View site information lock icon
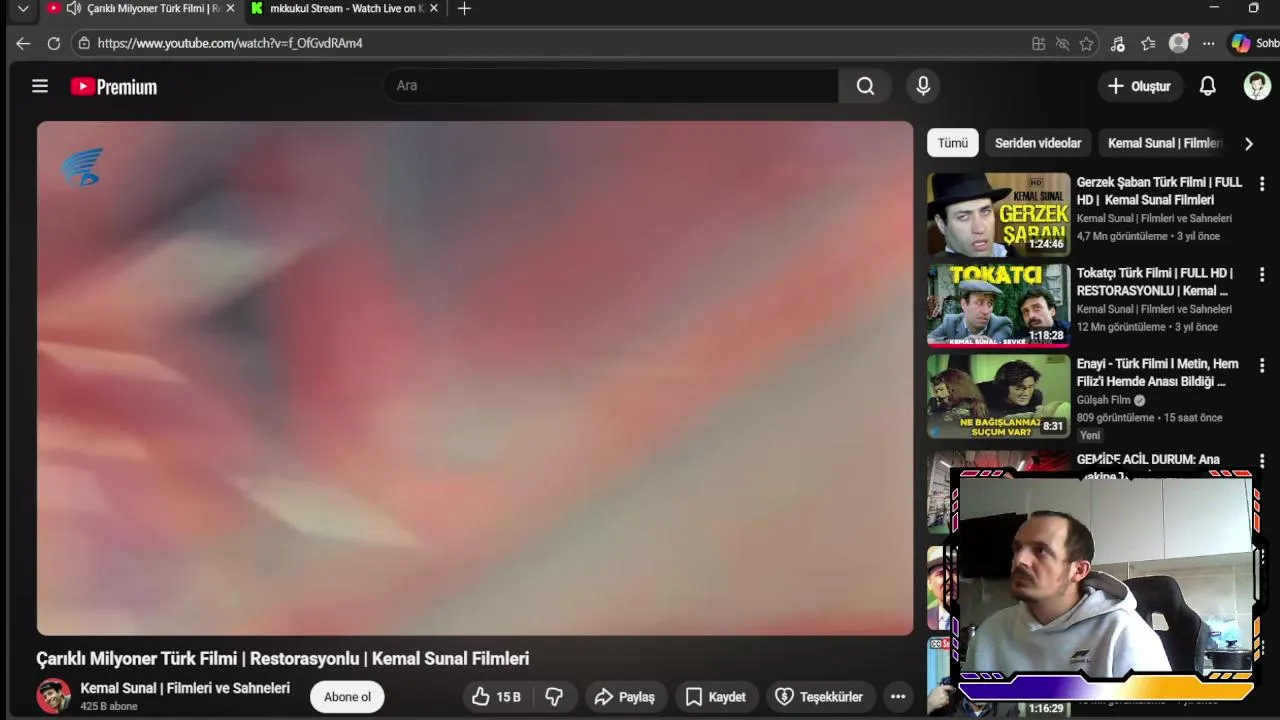This screenshot has width=1280, height=720. 84,43
